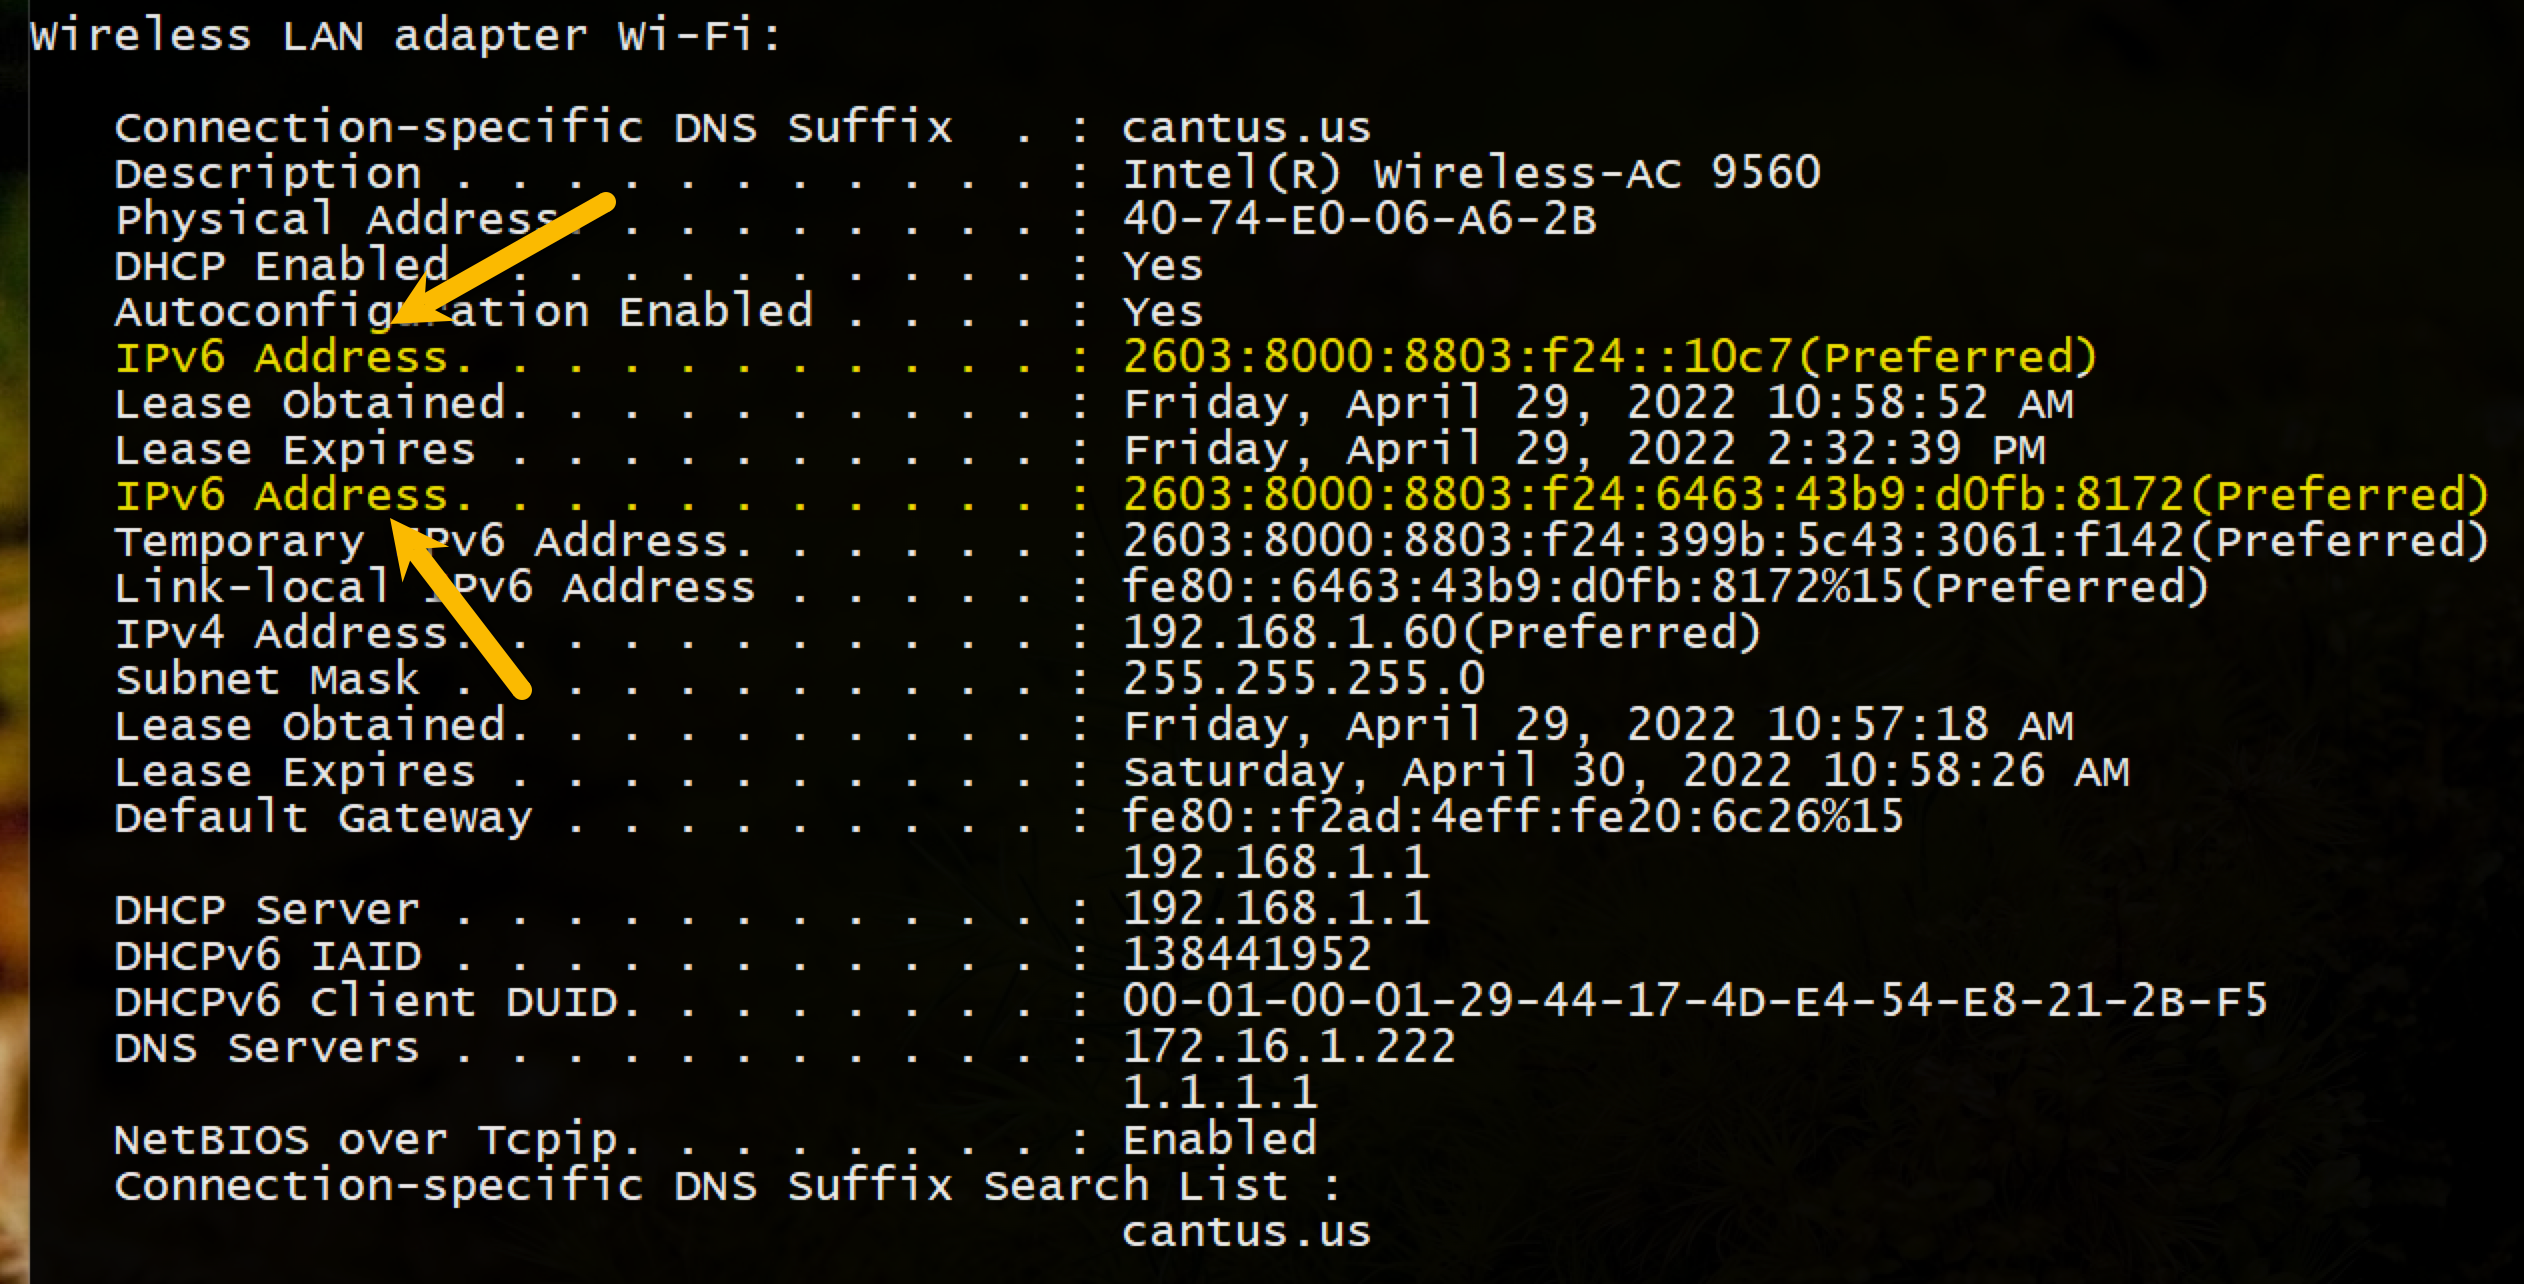Click the Saturday, April 30 lease expiry
This screenshot has height=1284, width=2524.
pyautogui.click(x=1625, y=771)
